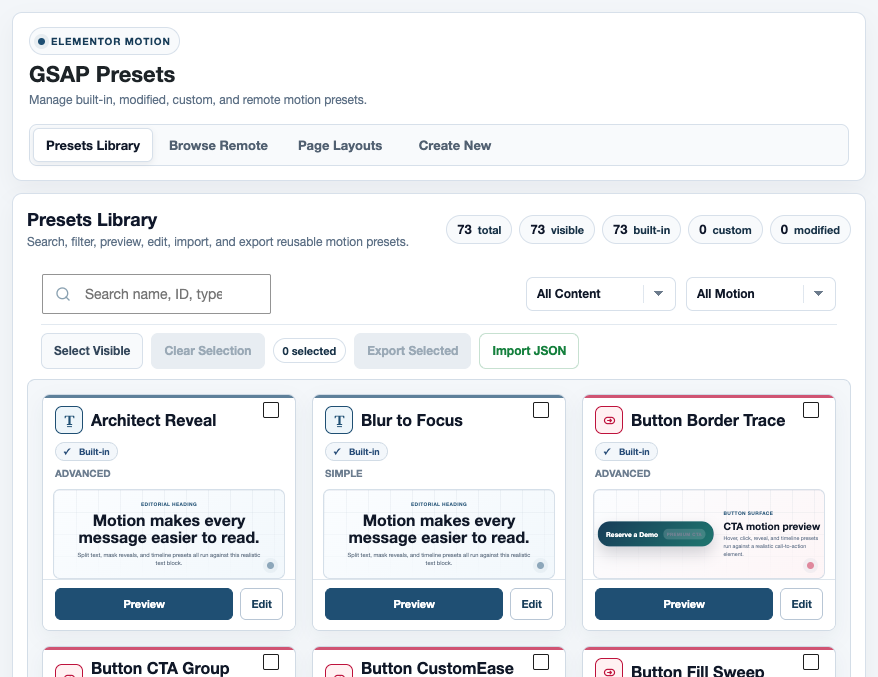Click the 0 custom counter pill
Image resolution: width=878 pixels, height=677 pixels.
725,230
